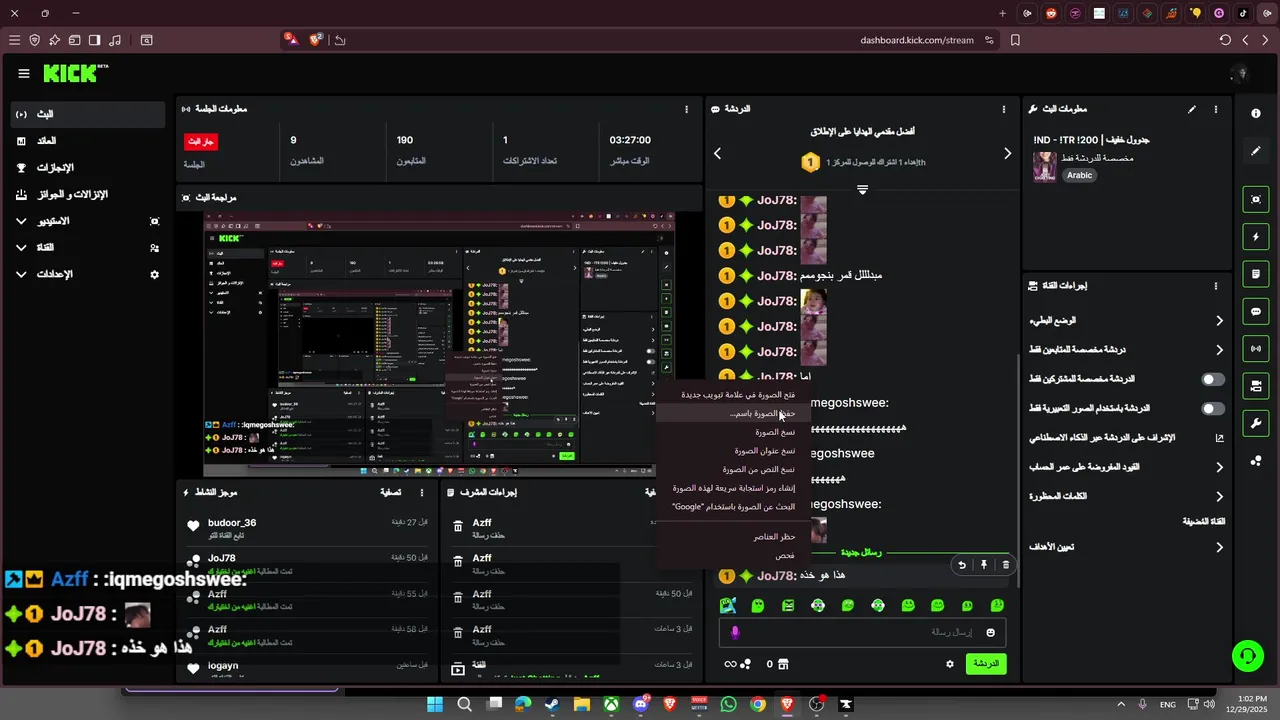Image resolution: width=1280 pixels, height=720 pixels.
Task: Pin the hovered JoJ78 chat message
Action: click(984, 565)
